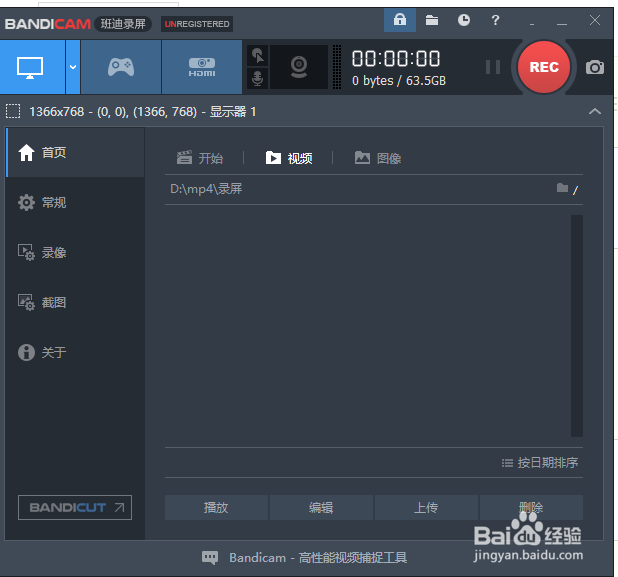Switch to 开始 tab
The height and width of the screenshot is (577, 618).
pos(200,158)
